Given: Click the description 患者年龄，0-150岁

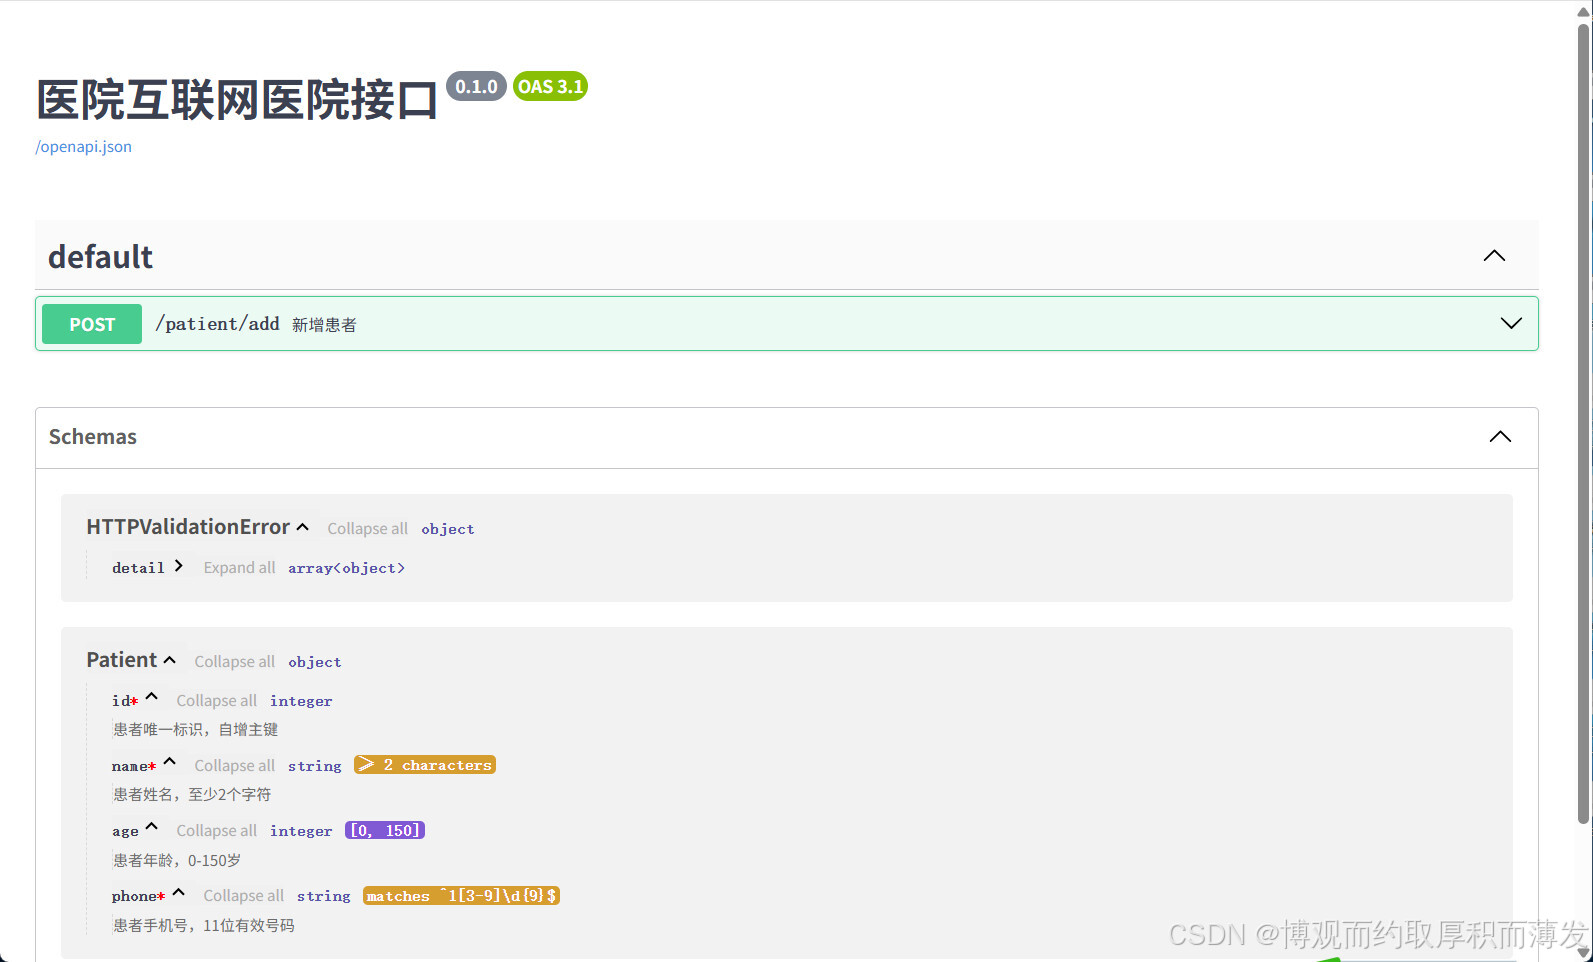Looking at the screenshot, I should coord(177,861).
